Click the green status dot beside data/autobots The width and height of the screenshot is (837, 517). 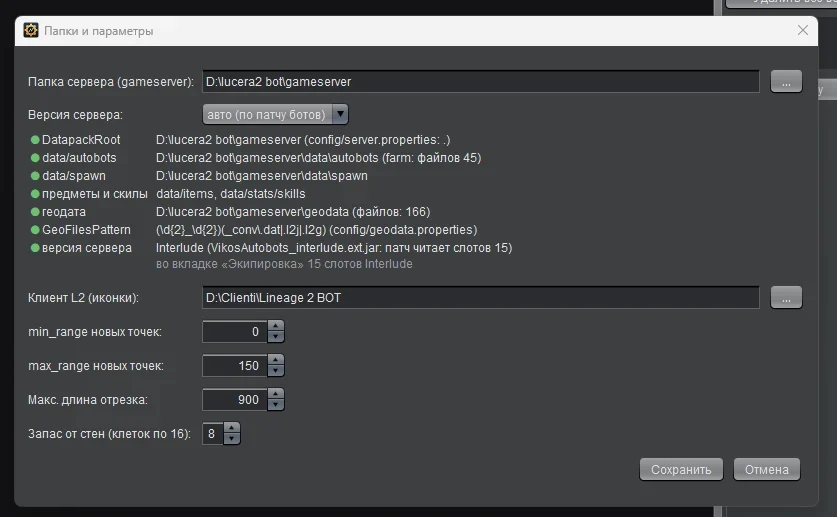(x=35, y=158)
